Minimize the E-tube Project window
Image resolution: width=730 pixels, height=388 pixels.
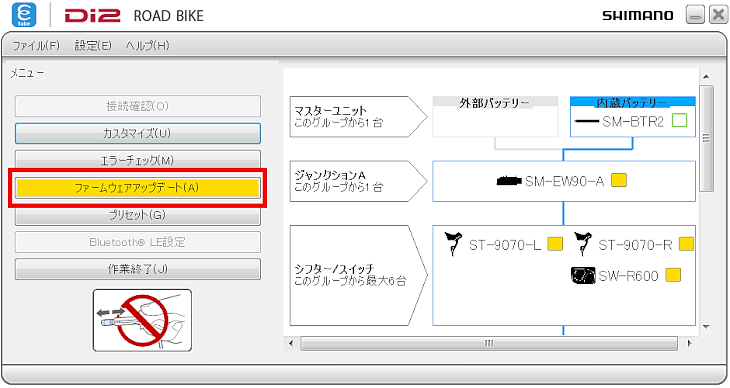[695, 15]
